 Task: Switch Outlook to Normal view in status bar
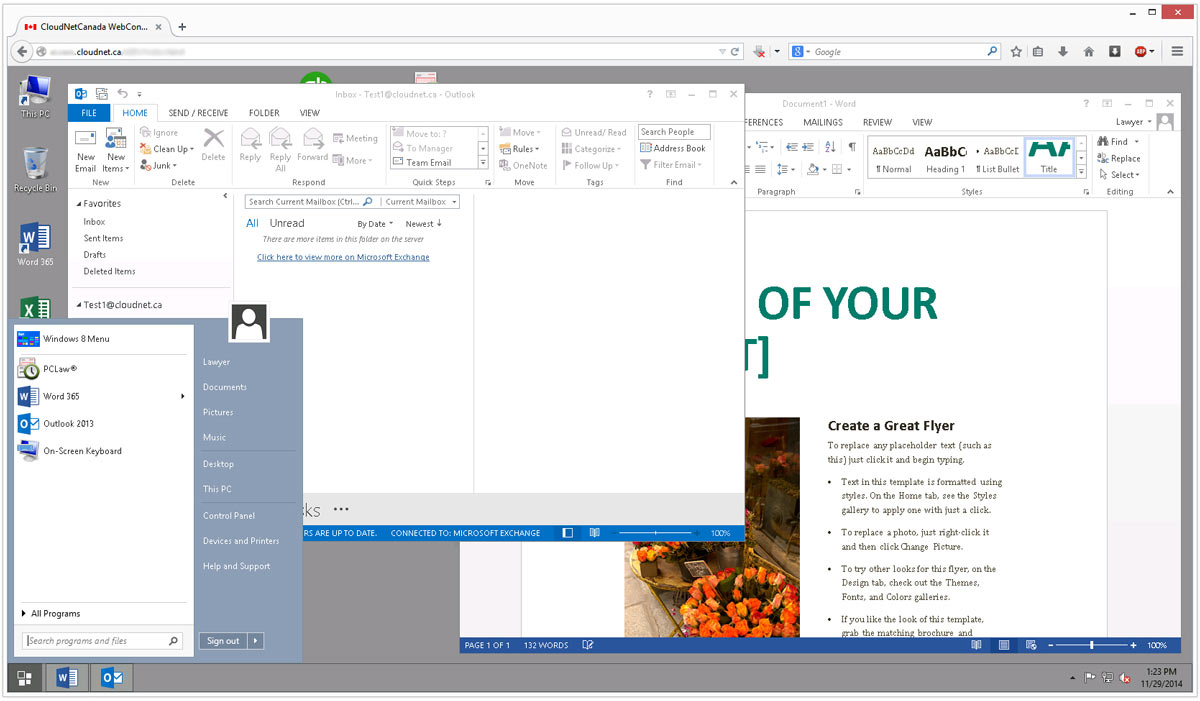pos(568,533)
